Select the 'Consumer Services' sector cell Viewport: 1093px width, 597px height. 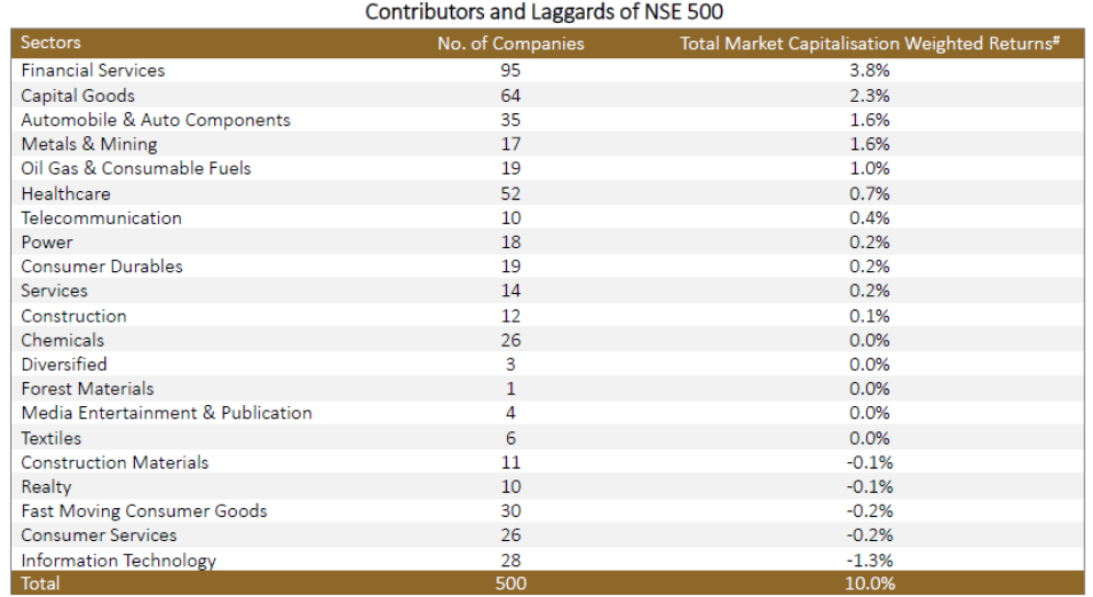tap(99, 536)
